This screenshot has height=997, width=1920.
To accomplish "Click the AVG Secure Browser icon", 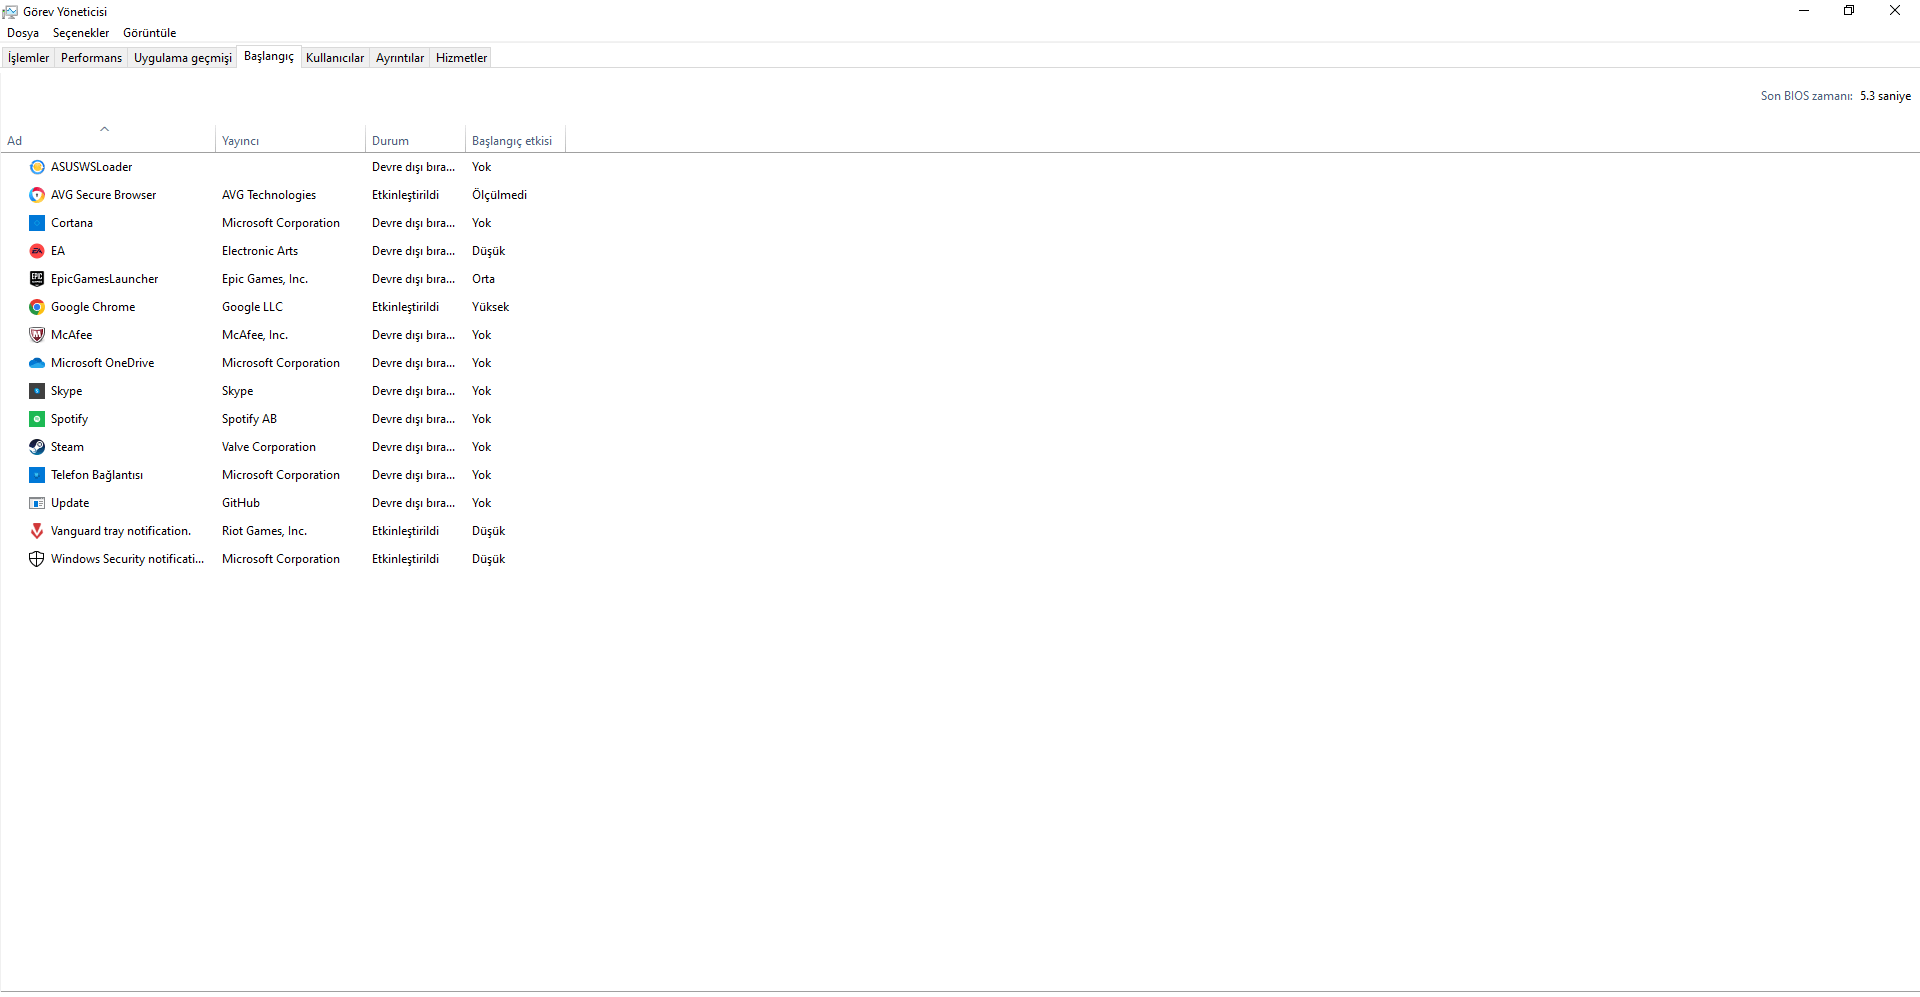I will (37, 195).
